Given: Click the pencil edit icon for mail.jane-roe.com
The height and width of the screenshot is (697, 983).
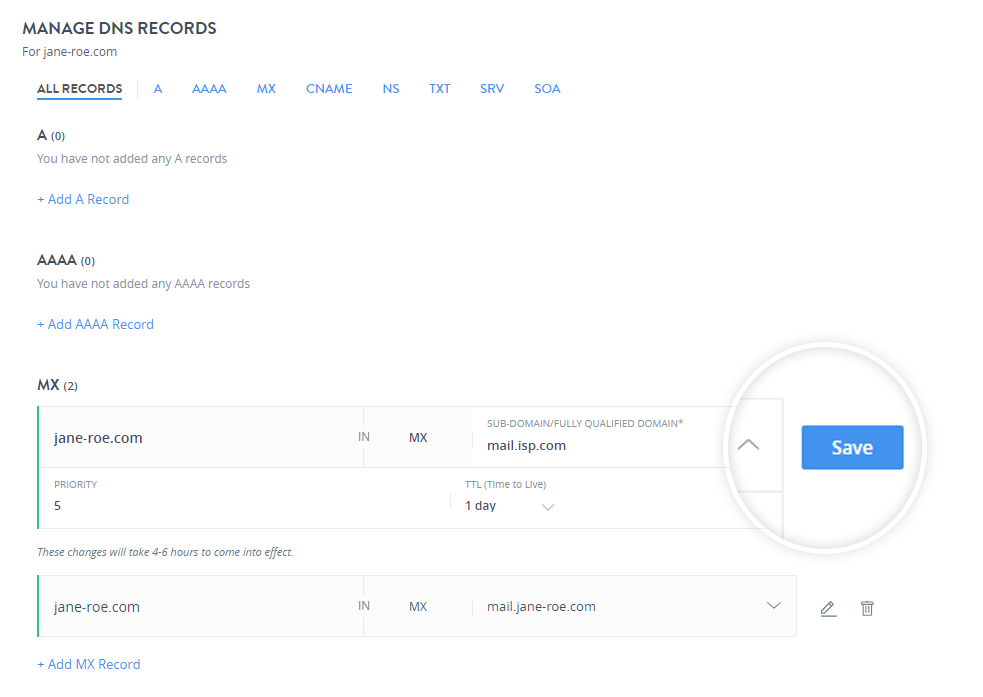Looking at the screenshot, I should tap(828, 607).
